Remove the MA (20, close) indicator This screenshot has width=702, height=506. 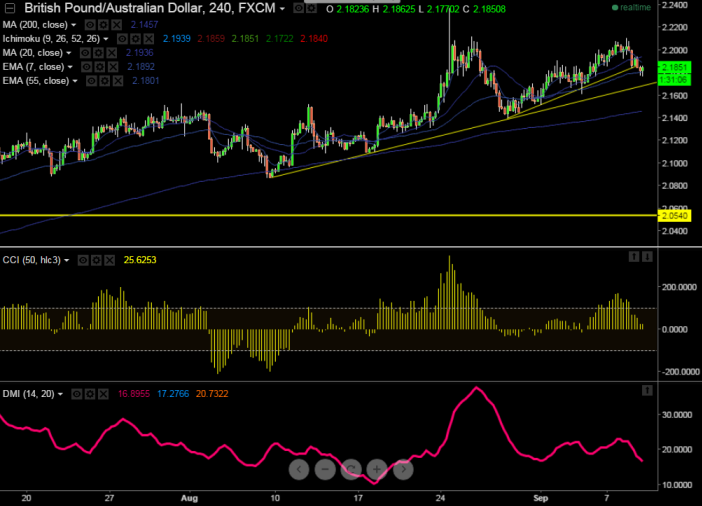pos(112,53)
